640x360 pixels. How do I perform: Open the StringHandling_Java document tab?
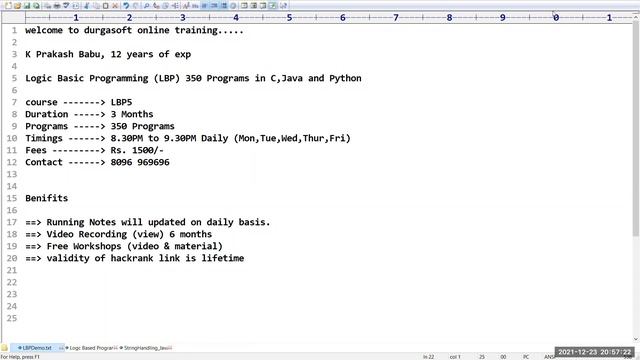(x=146, y=348)
